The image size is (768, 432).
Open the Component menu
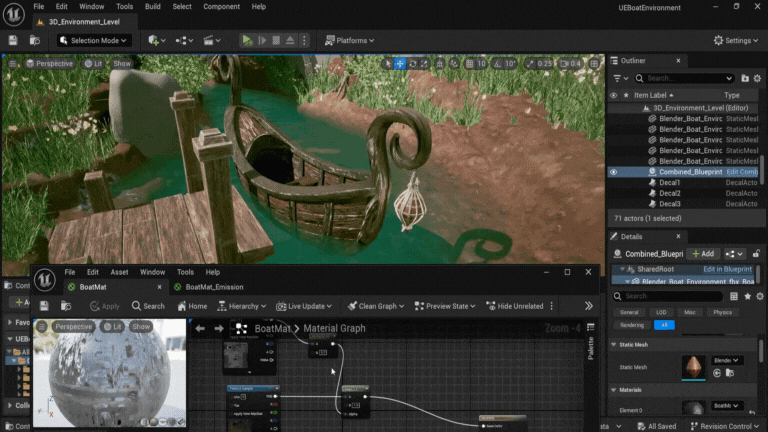tap(221, 6)
